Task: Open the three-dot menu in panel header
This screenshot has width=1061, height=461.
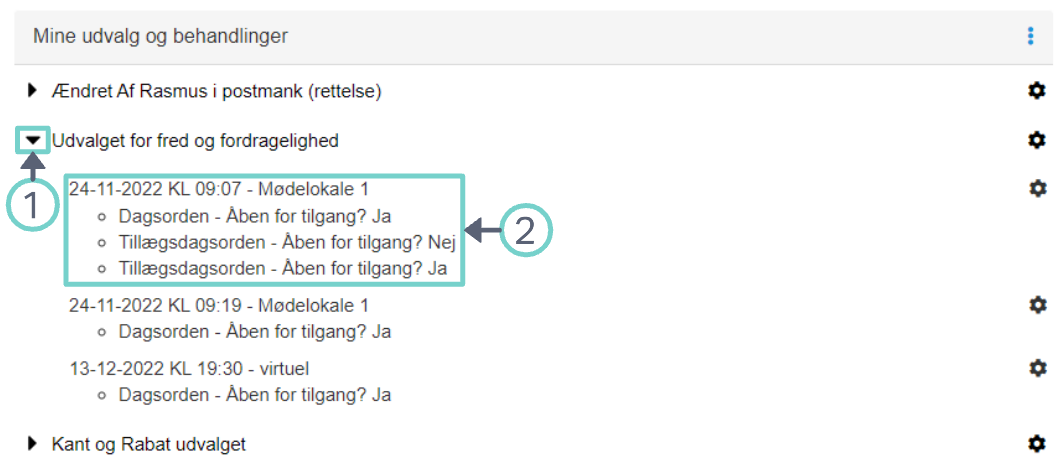Action: click(x=1031, y=37)
